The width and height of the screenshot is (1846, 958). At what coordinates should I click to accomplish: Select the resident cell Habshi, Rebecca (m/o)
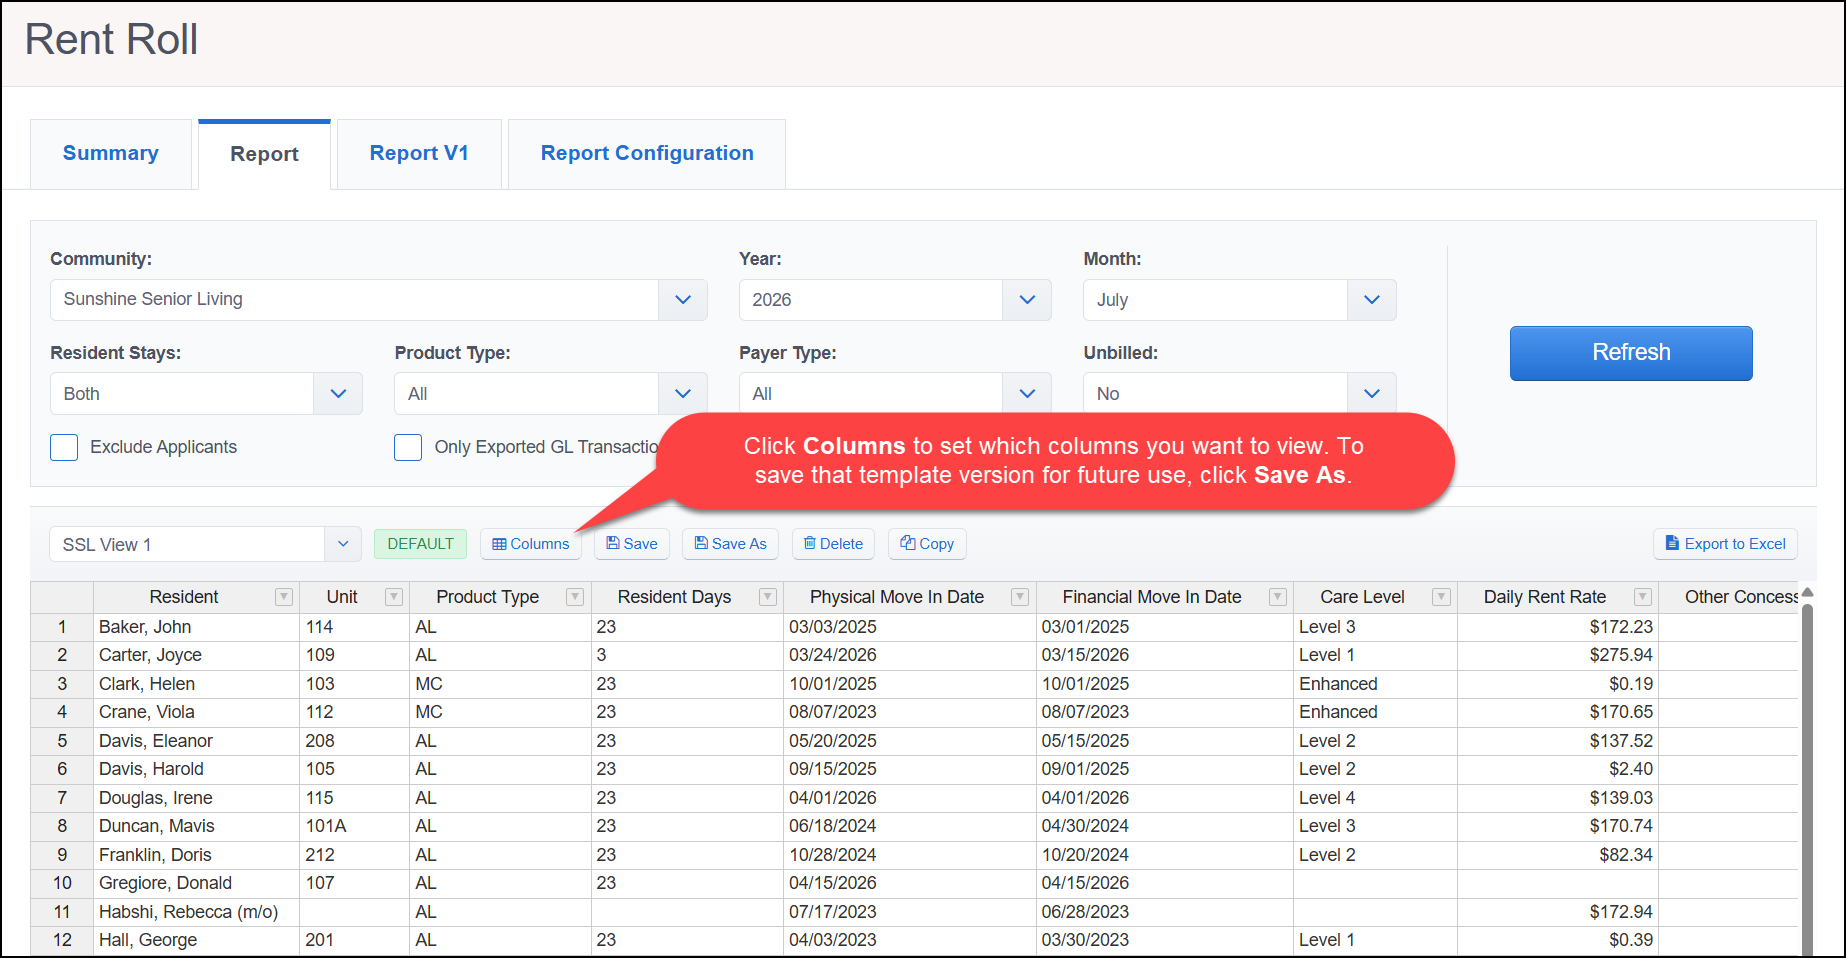pos(196,912)
